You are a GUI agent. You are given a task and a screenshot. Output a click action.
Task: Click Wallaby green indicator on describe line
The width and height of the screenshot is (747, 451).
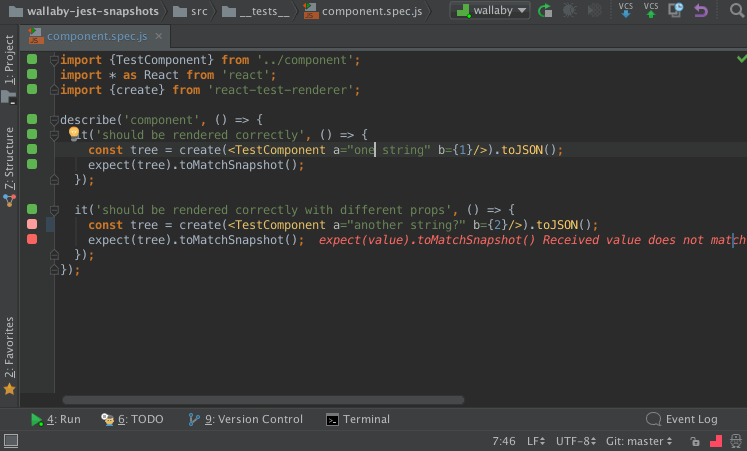coord(32,119)
